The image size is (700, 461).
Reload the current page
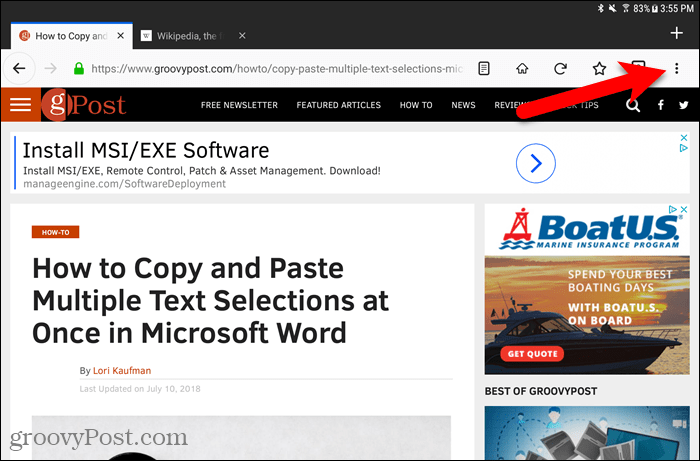561,69
